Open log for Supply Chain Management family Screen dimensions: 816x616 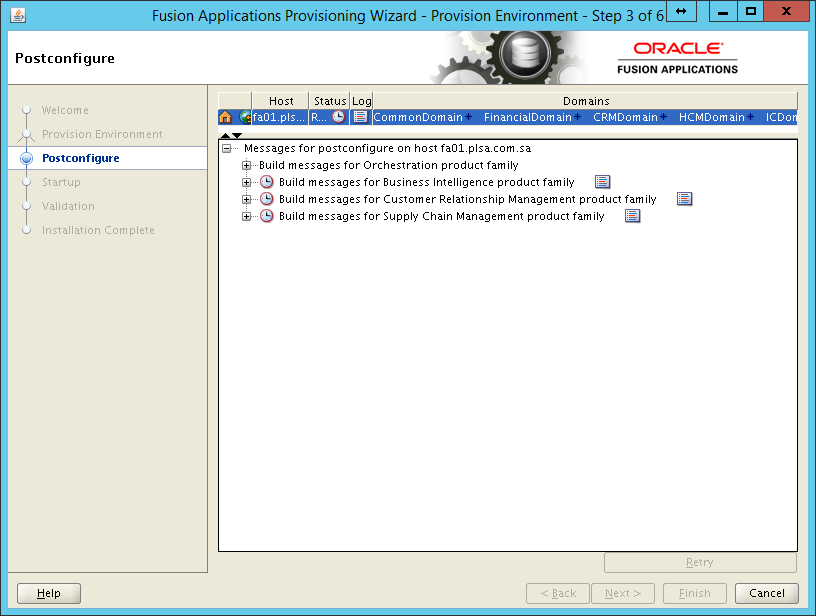[633, 216]
